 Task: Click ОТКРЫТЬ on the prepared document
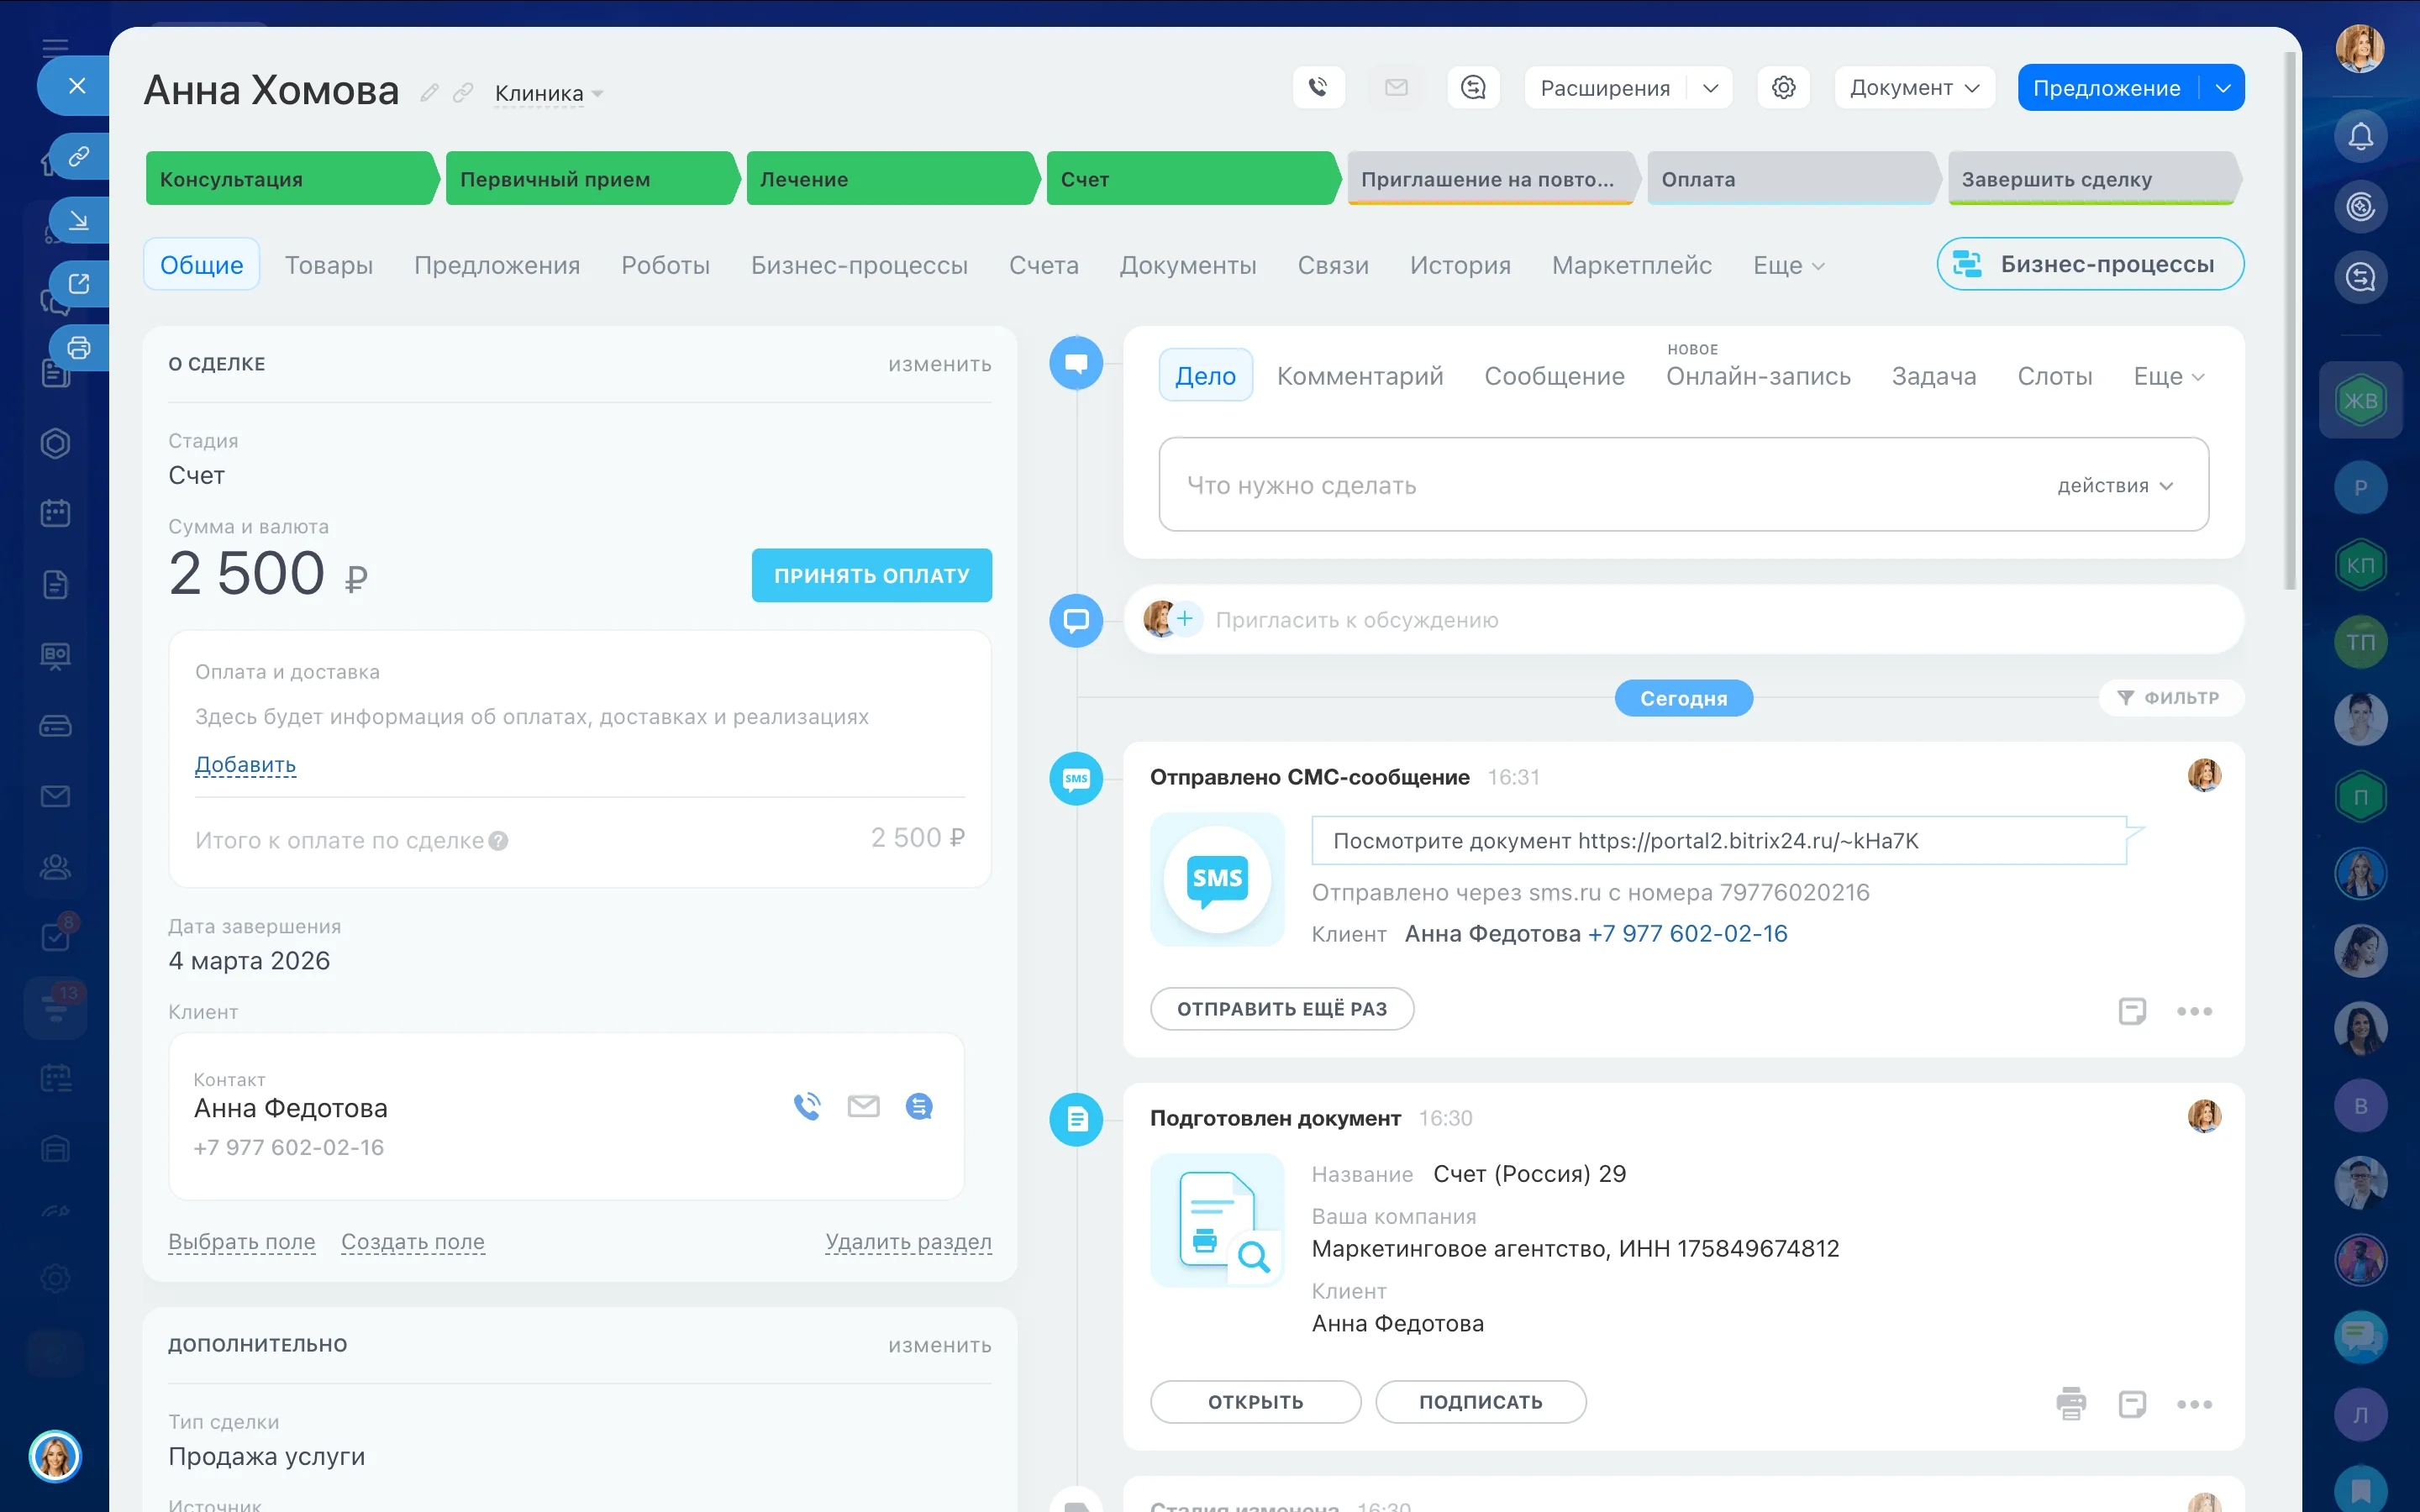pyautogui.click(x=1255, y=1402)
